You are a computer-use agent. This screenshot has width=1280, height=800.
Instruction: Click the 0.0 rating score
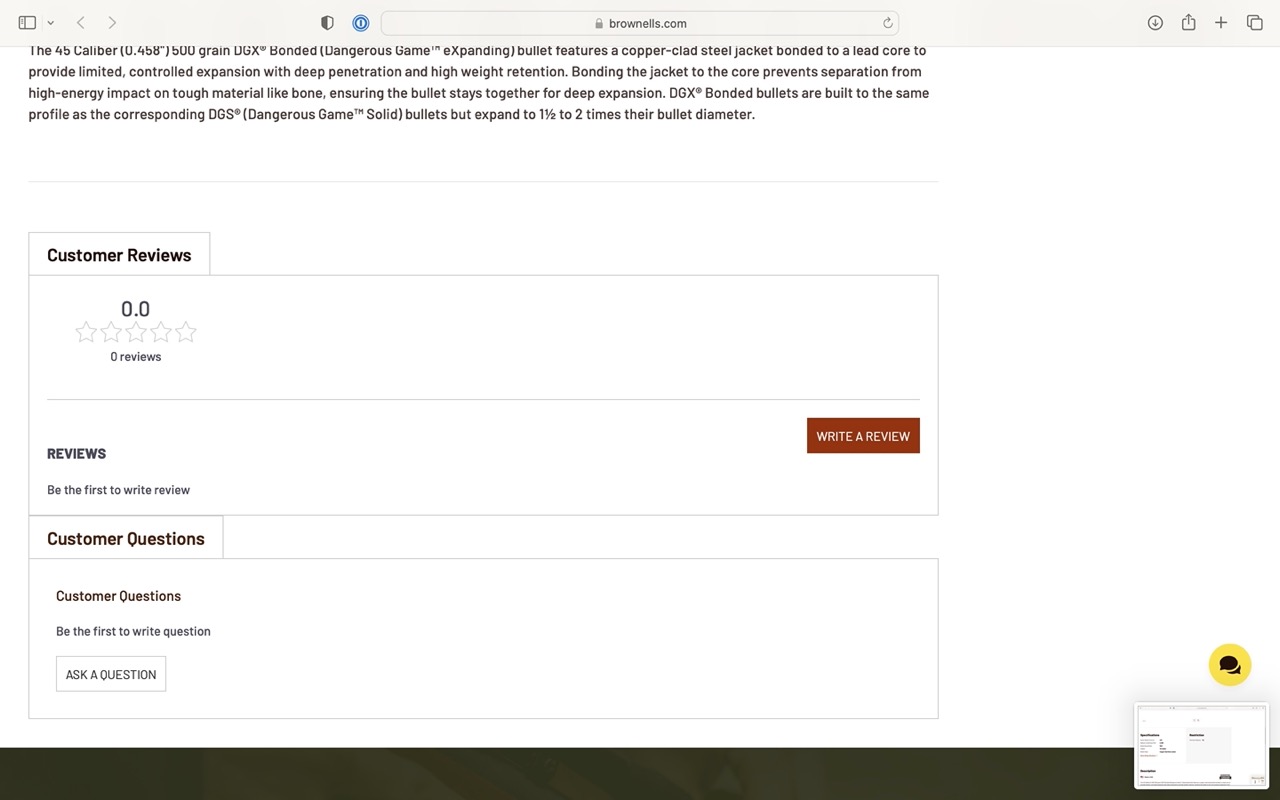coord(136,309)
